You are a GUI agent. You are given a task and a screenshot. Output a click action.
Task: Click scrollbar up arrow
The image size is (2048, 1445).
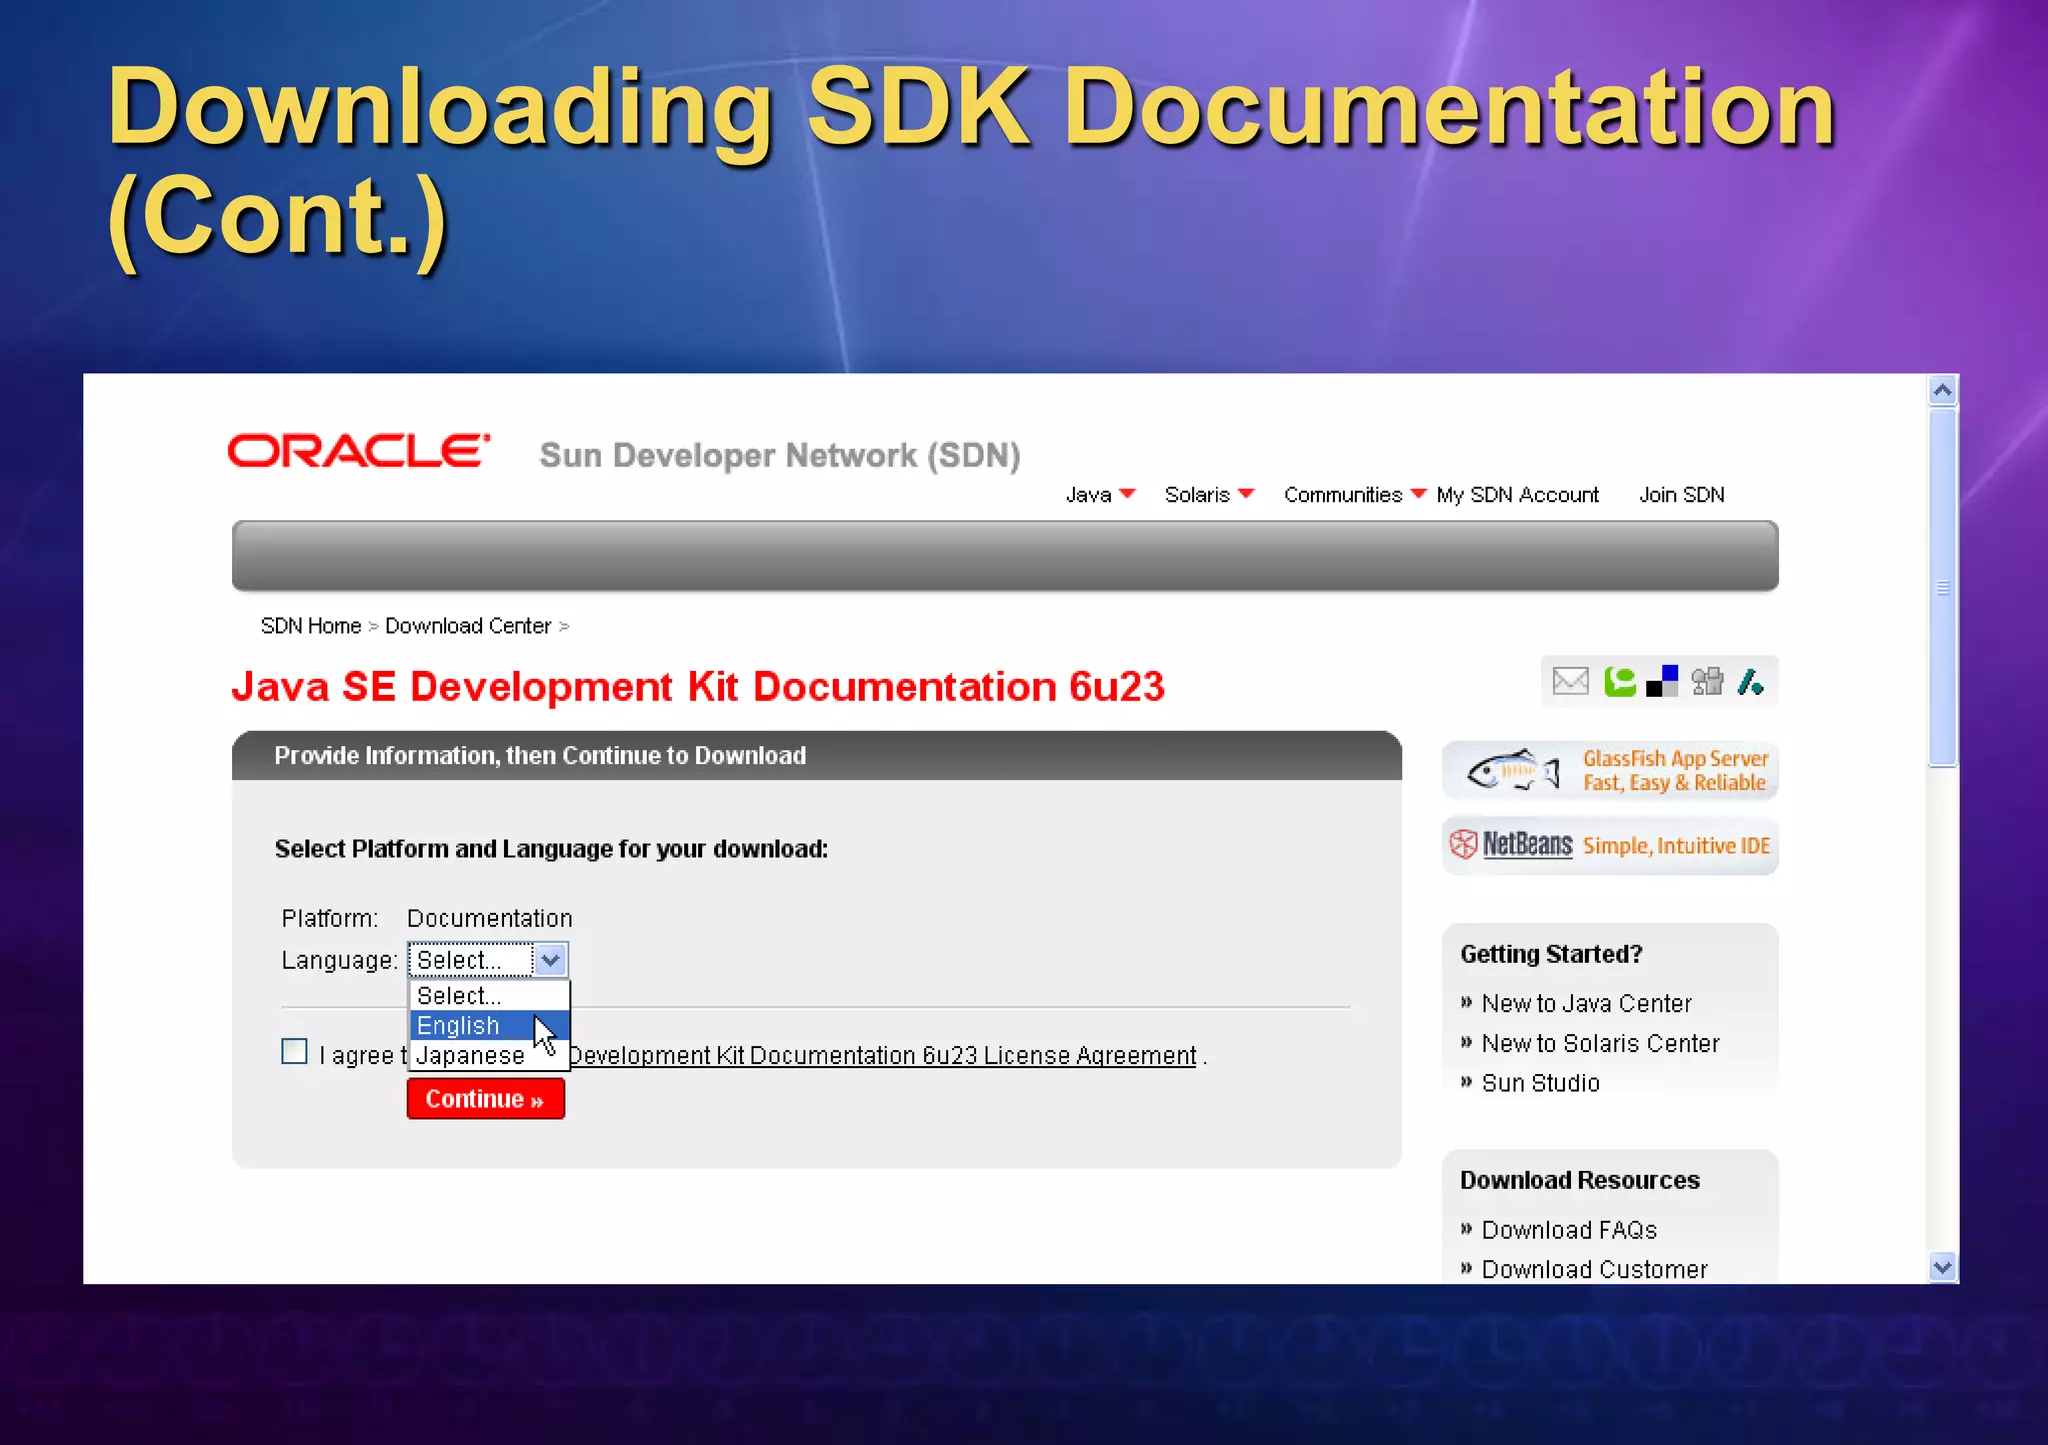1942,390
